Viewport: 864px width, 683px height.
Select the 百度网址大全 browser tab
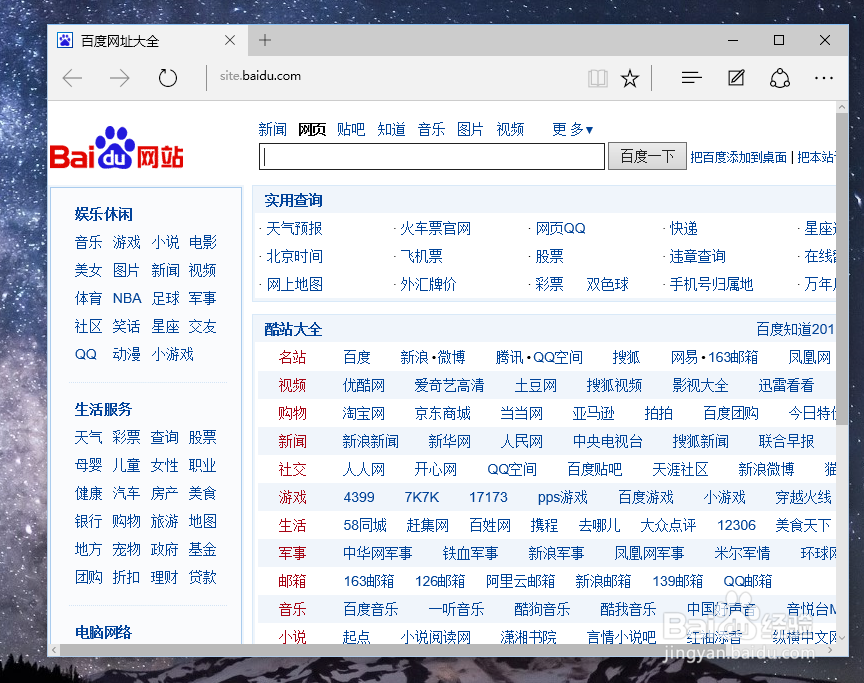click(x=148, y=40)
